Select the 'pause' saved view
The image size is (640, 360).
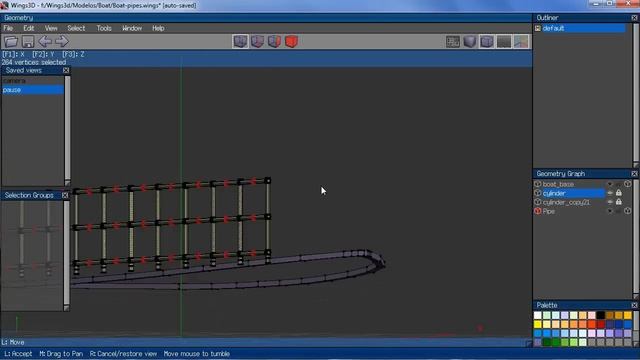click(33, 90)
